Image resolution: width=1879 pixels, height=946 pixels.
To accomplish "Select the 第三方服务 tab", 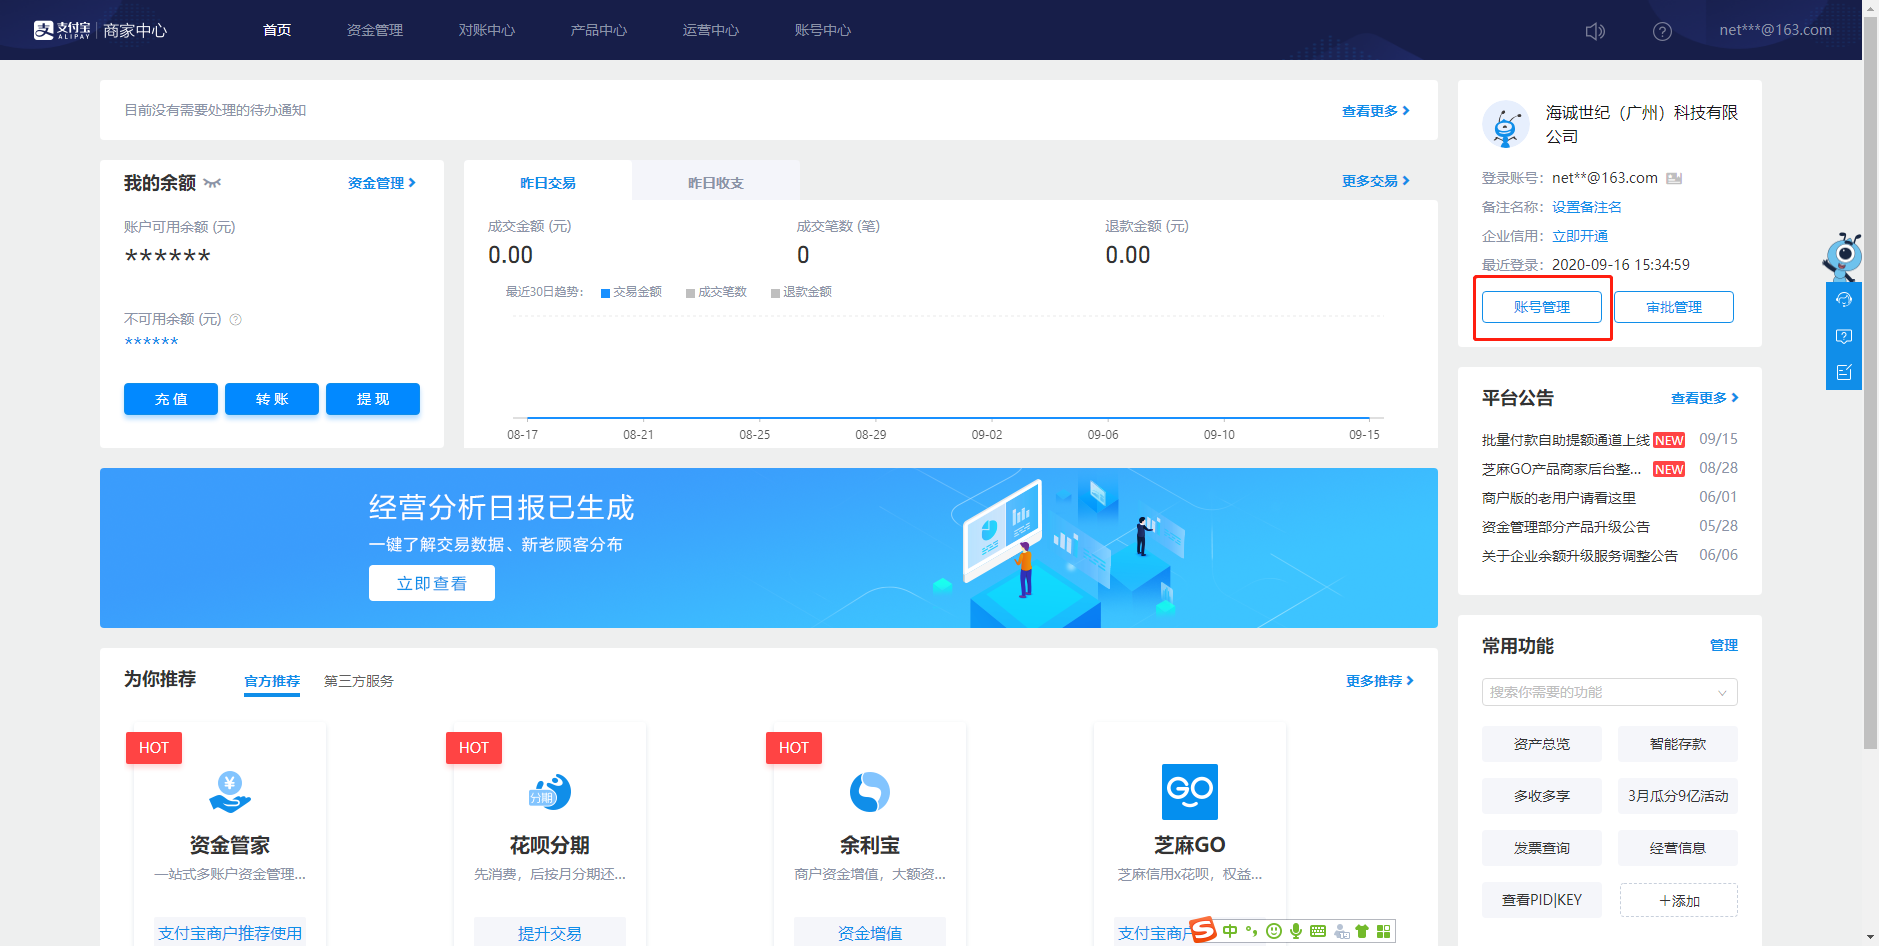I will 359,681.
